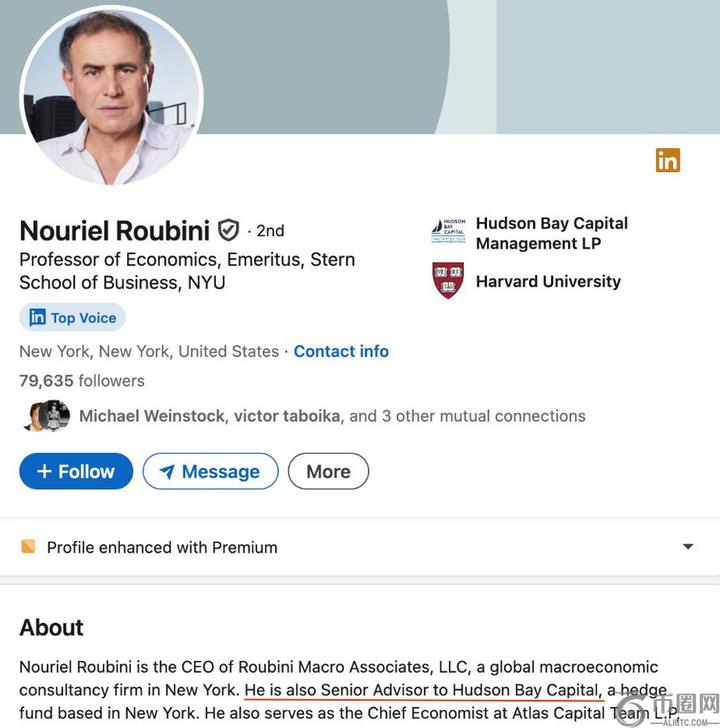720x728 pixels.
Task: Click the verification shield icon beside the name
Action: (x=229, y=231)
